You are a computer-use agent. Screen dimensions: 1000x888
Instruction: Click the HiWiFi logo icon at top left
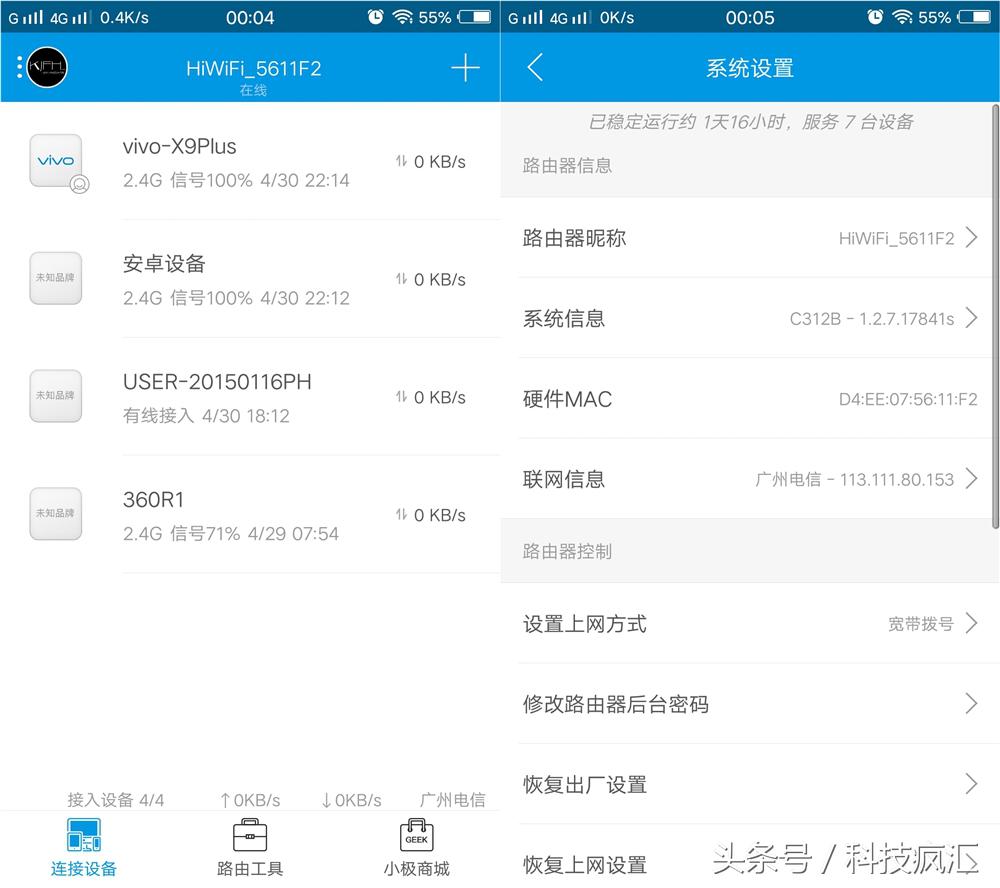coord(44,68)
